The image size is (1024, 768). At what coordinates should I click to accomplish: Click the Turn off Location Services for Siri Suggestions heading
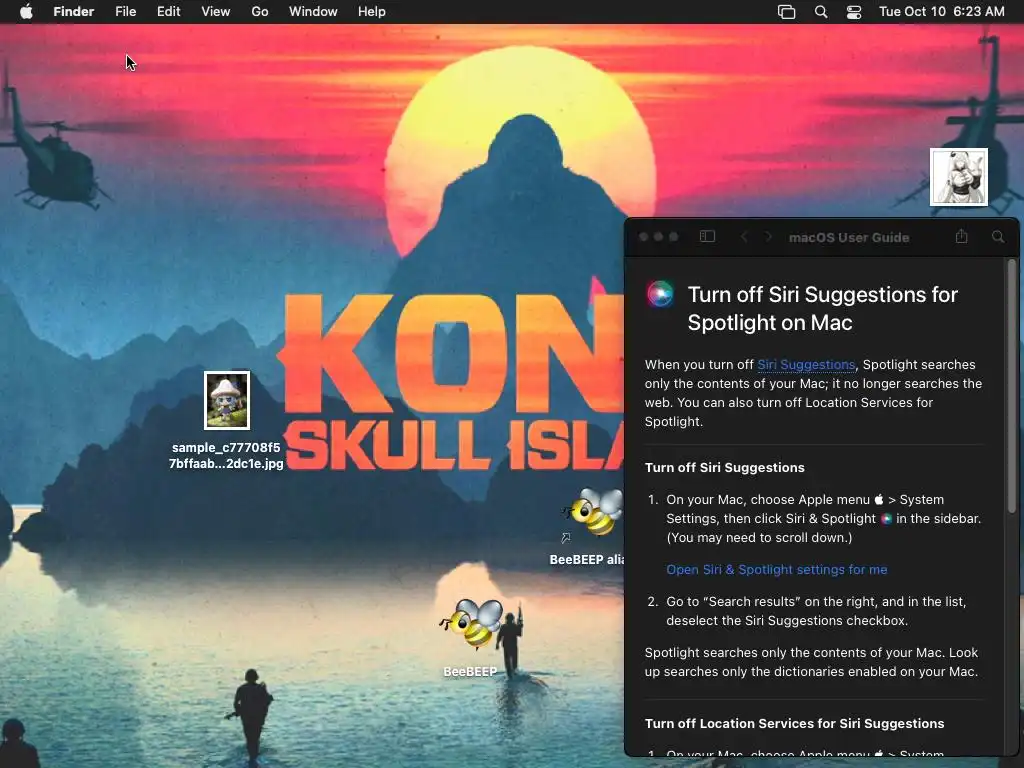(x=794, y=724)
